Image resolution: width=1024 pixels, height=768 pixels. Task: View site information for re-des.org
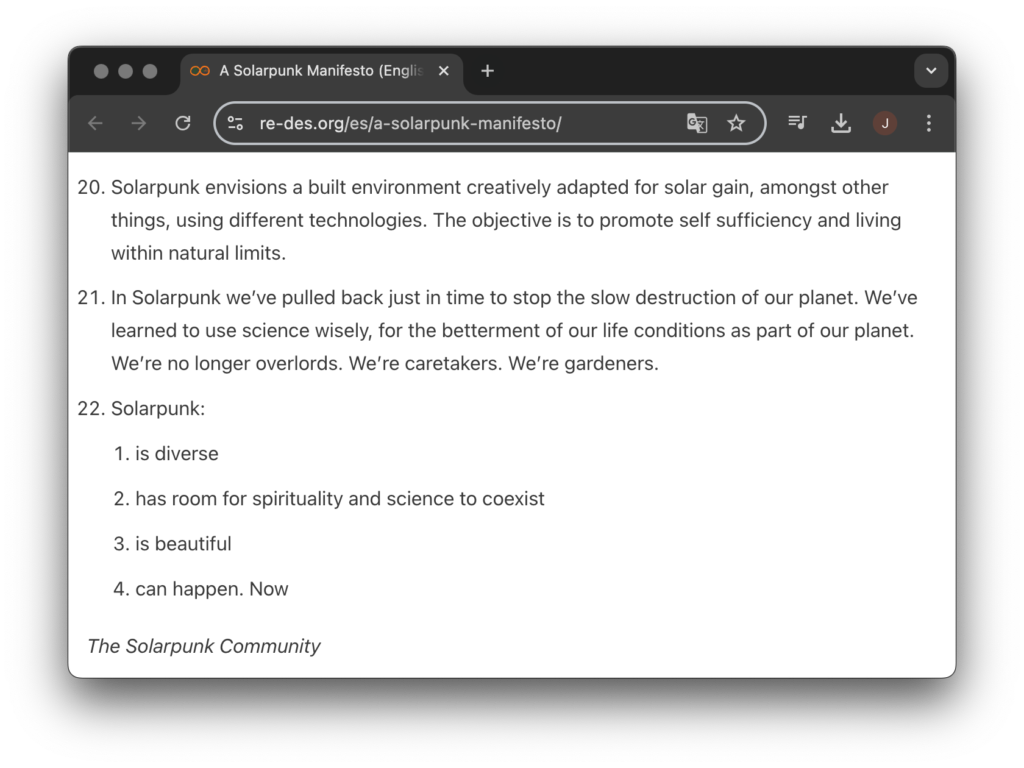[x=236, y=123]
